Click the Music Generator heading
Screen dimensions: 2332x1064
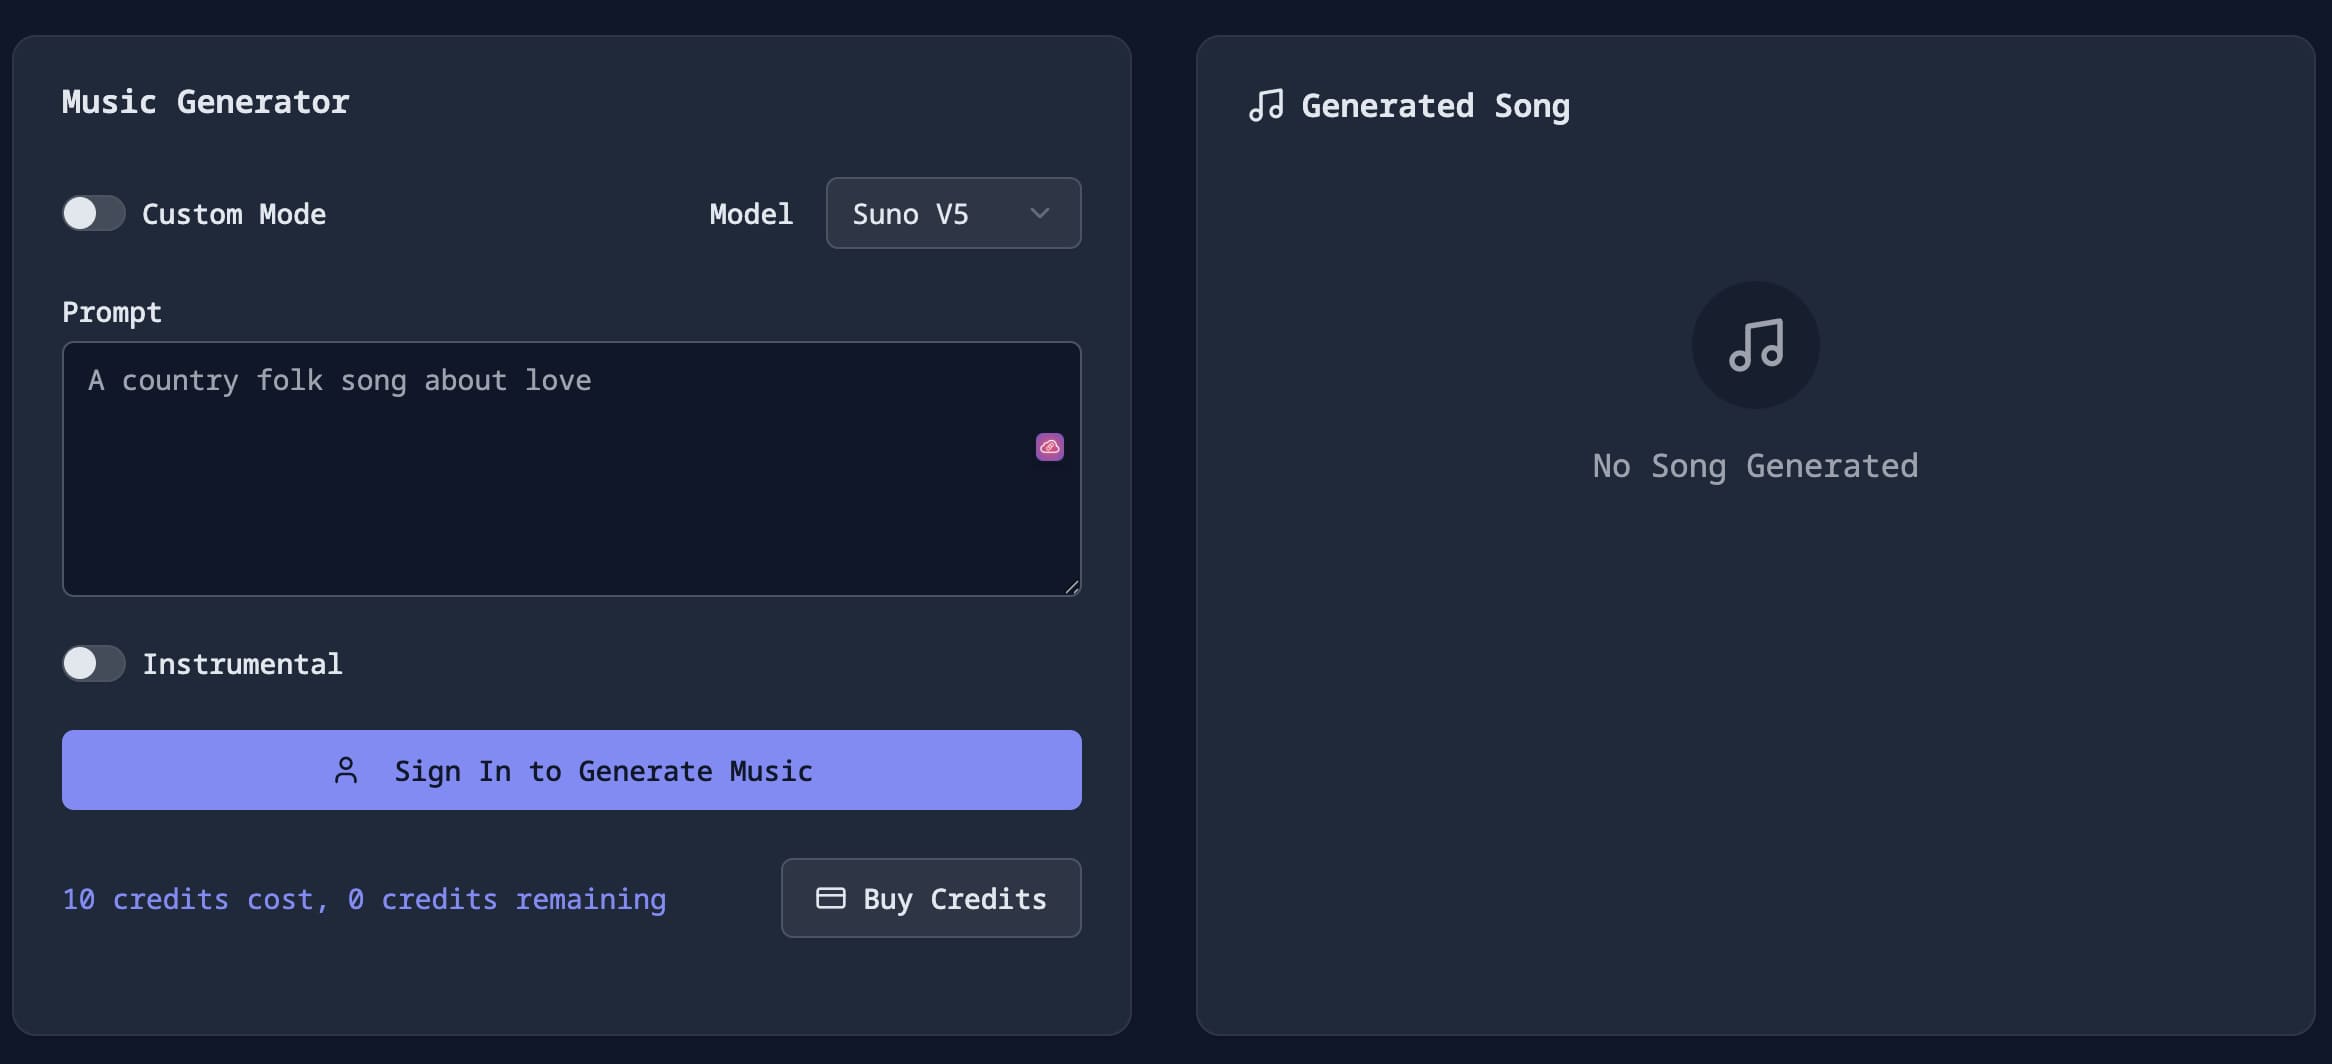point(205,102)
